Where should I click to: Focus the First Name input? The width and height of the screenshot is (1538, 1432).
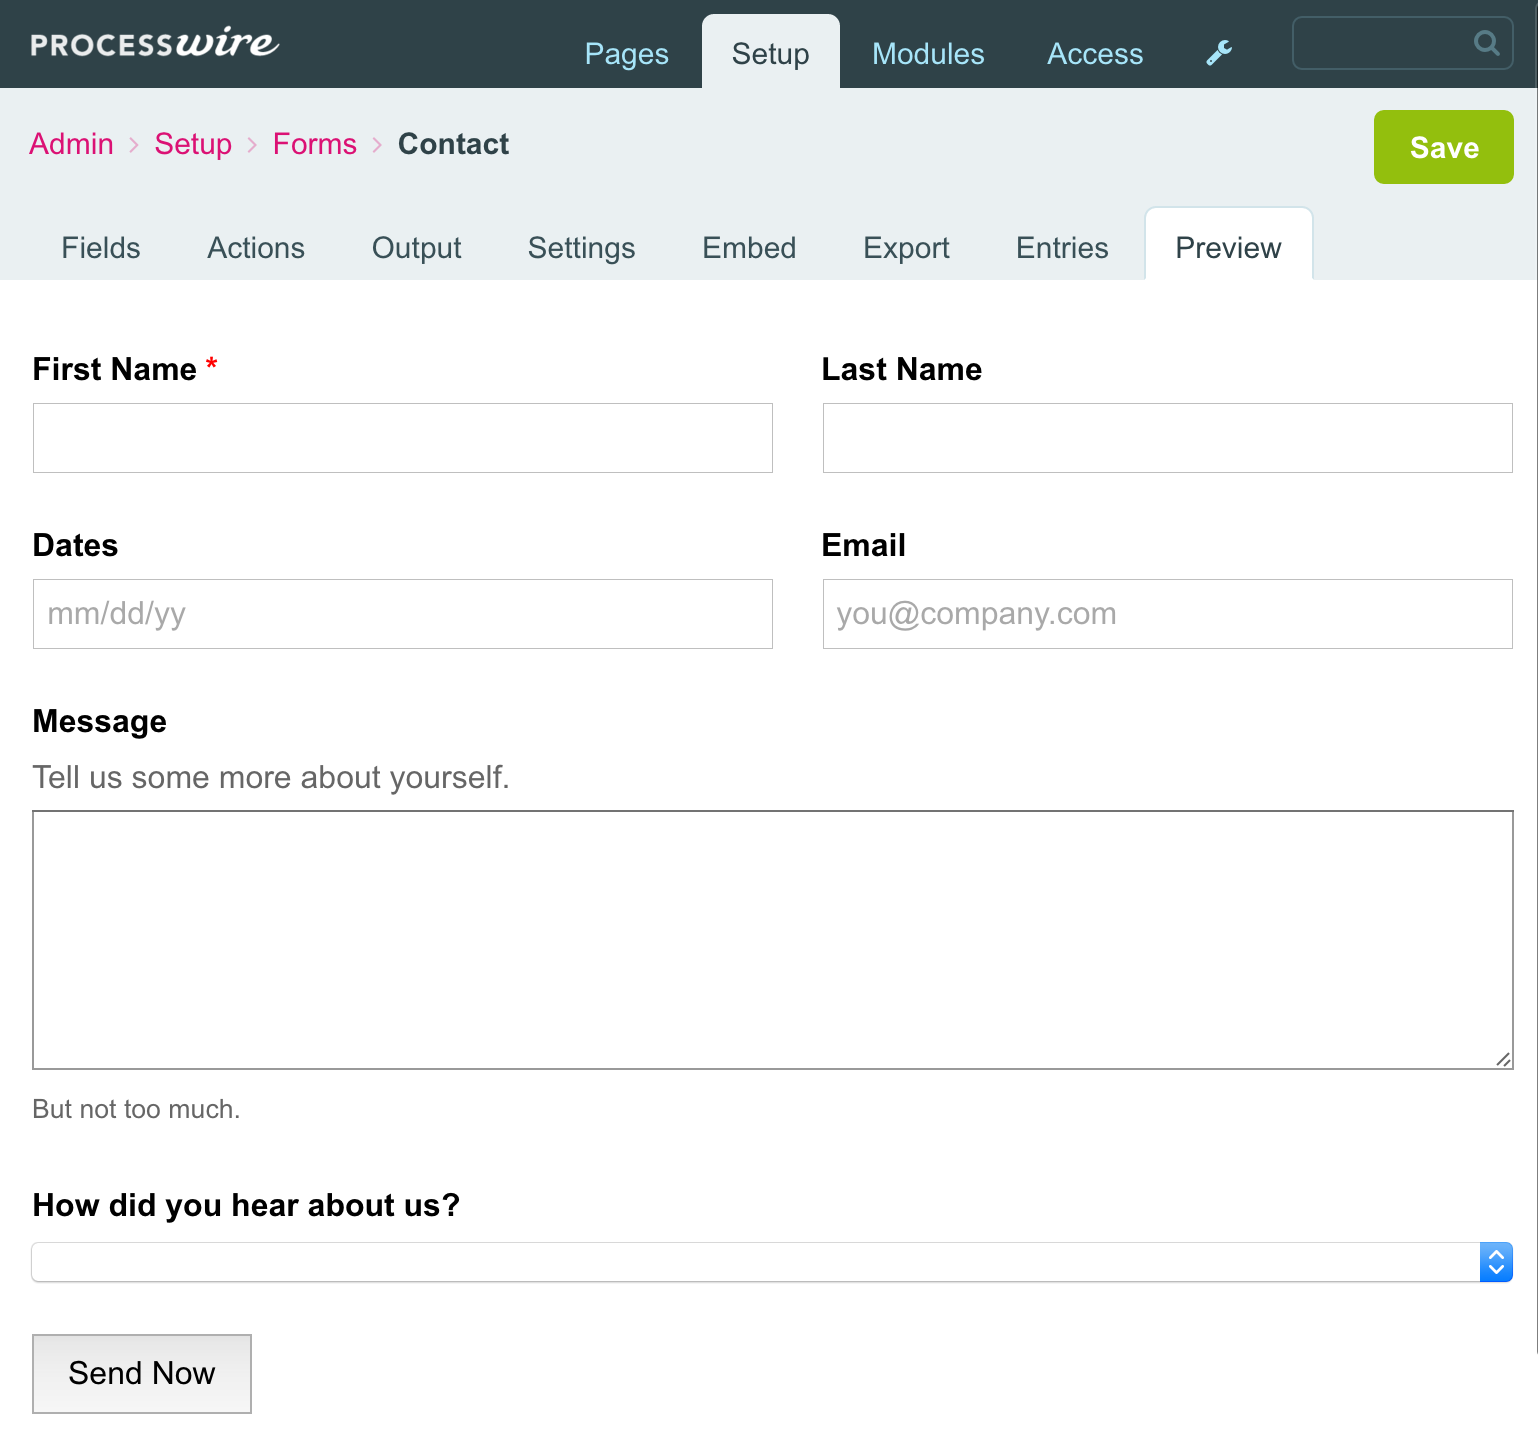click(x=403, y=438)
